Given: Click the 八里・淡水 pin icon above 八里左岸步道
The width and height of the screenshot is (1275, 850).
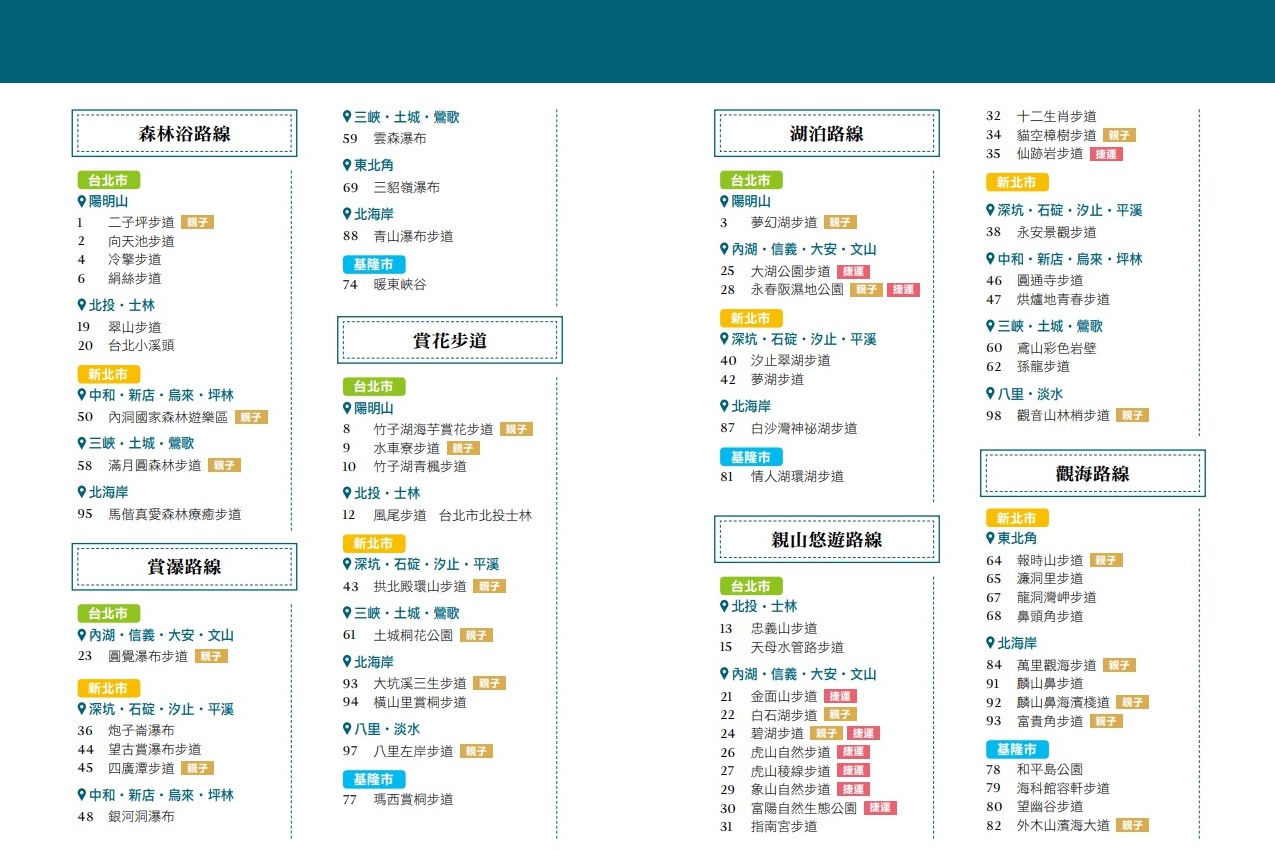Looking at the screenshot, I should (347, 729).
